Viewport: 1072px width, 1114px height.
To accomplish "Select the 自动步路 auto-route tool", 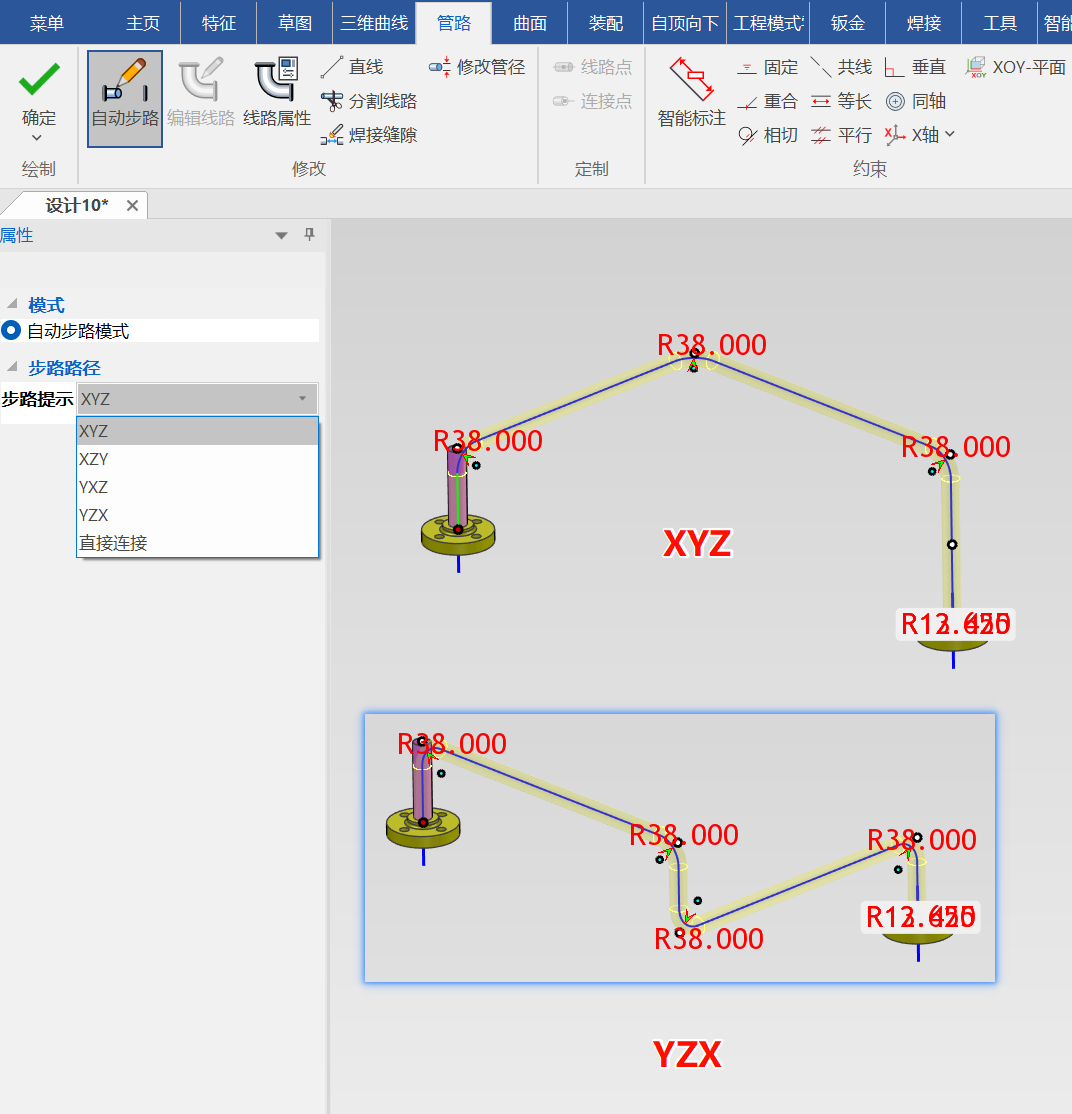I will (125, 98).
